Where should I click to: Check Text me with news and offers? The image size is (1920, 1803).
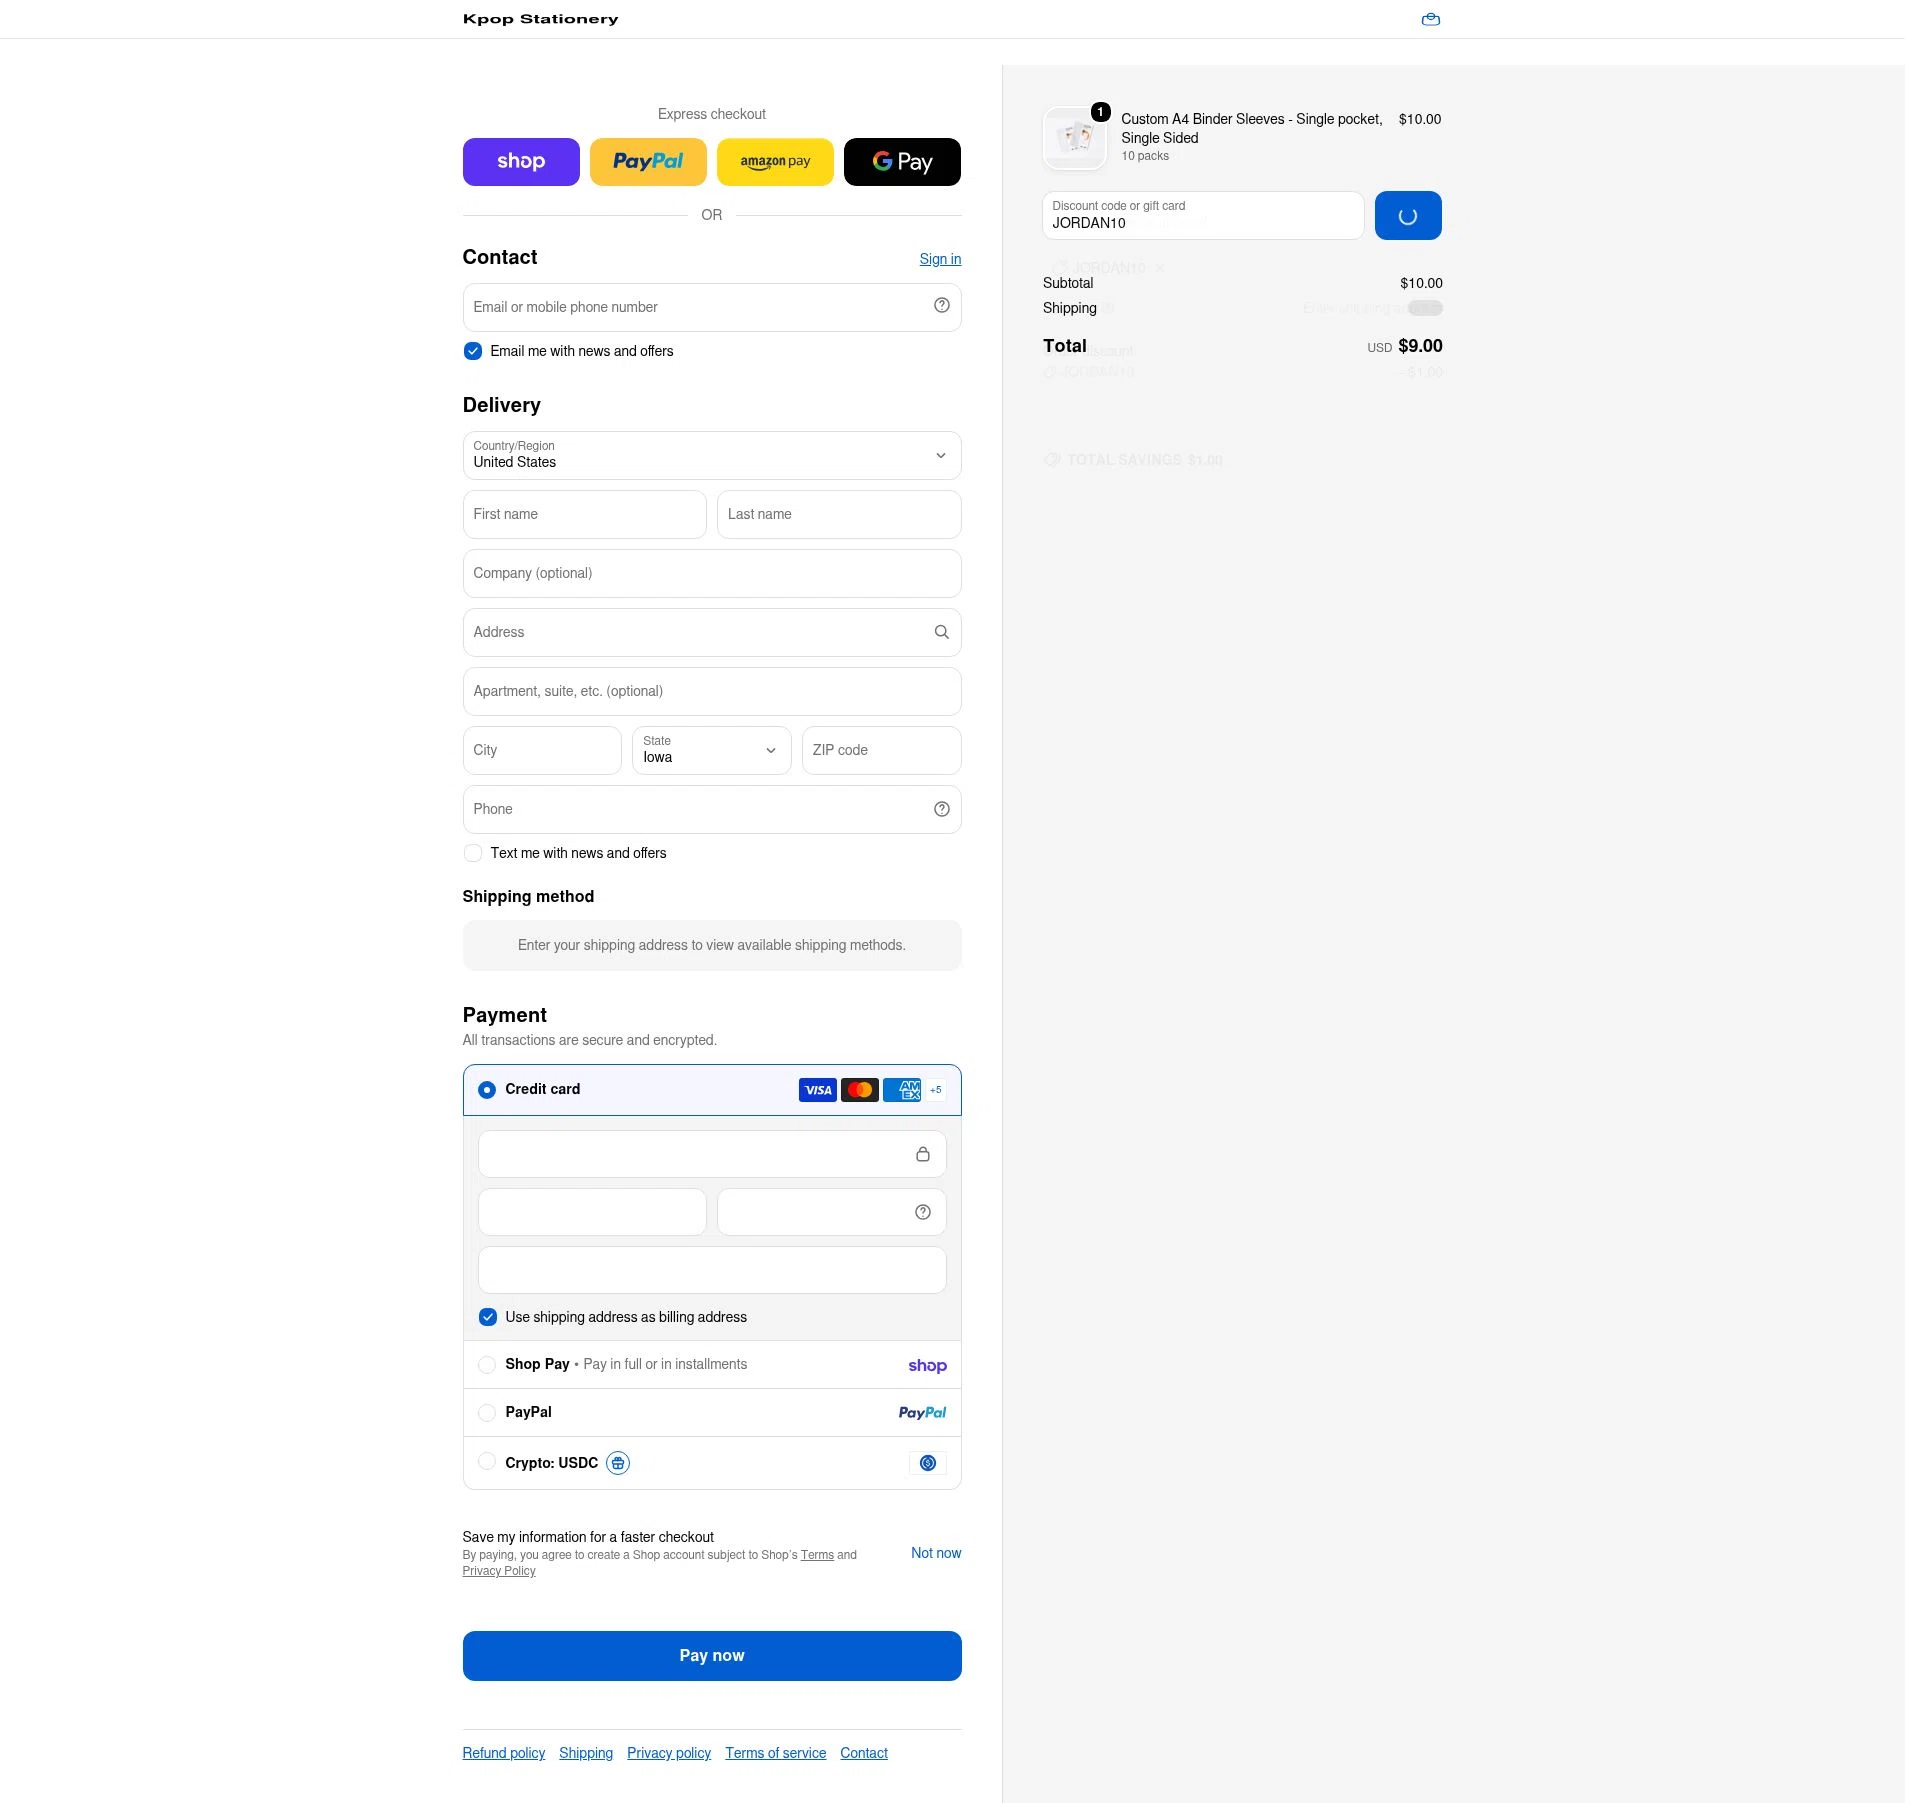pyautogui.click(x=473, y=853)
